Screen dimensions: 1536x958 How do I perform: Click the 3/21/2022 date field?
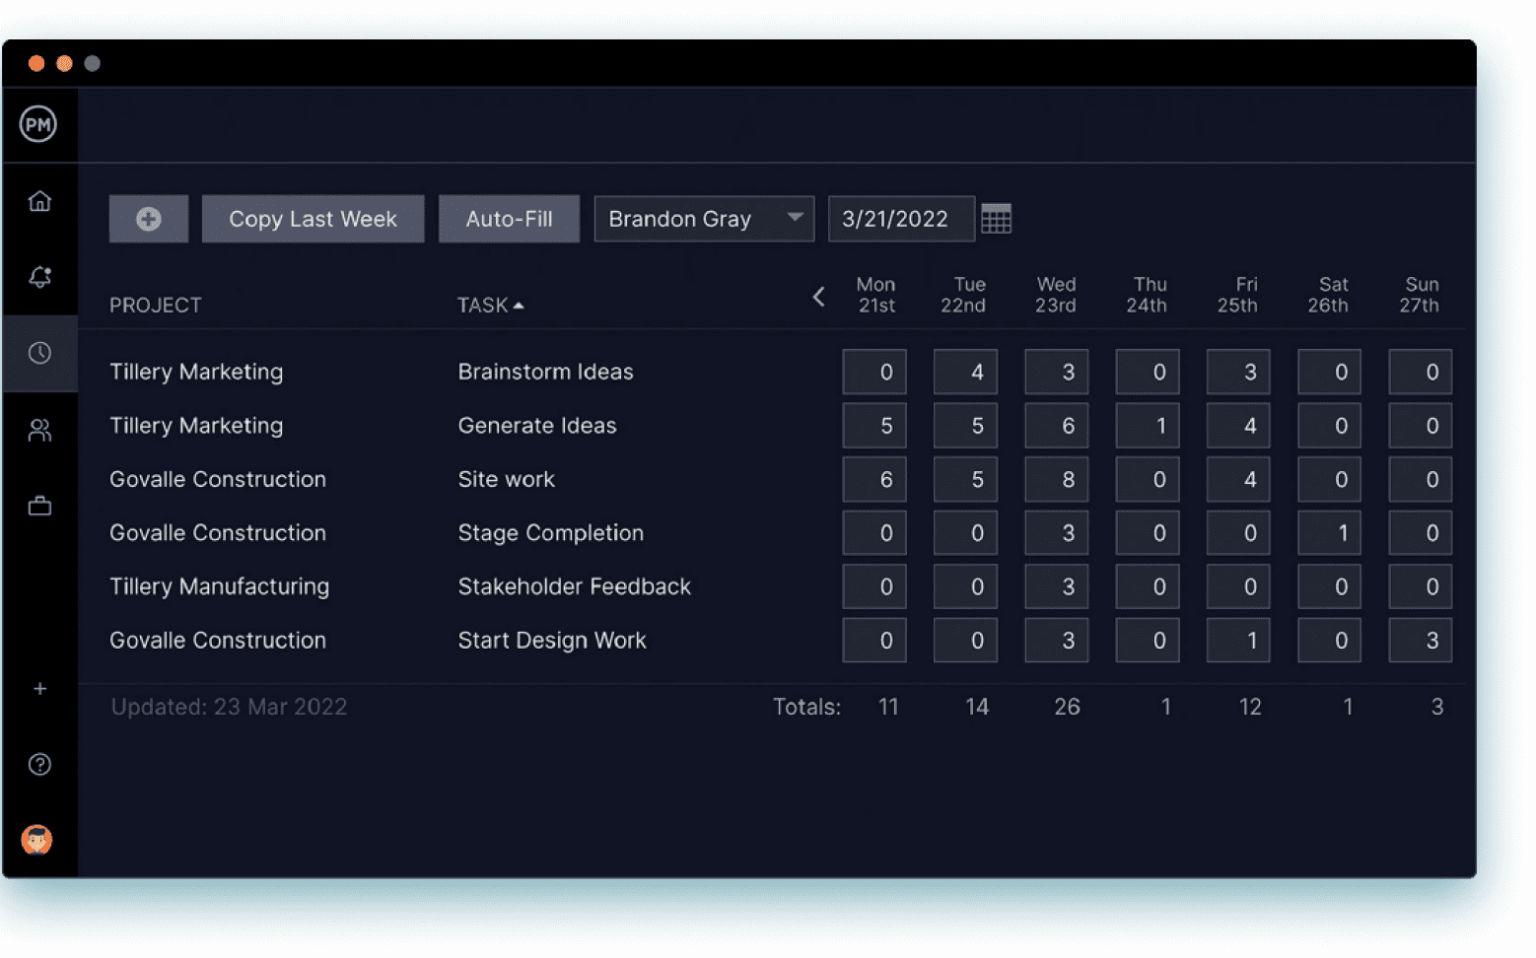pos(901,219)
